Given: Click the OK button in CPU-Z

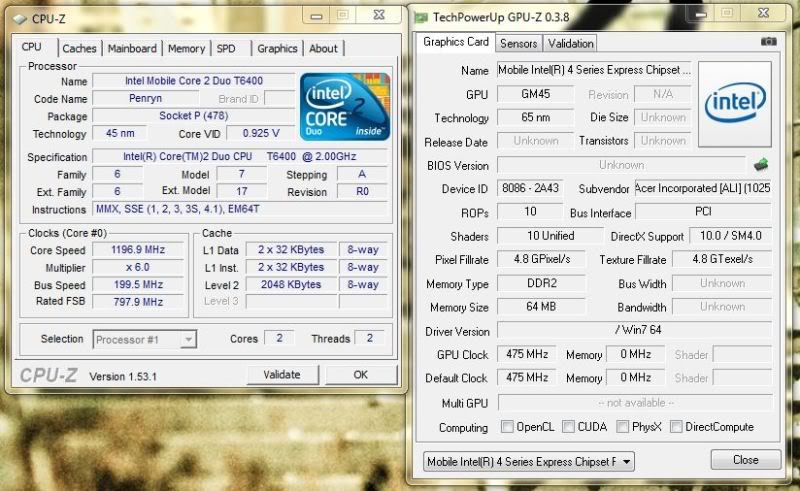Looking at the screenshot, I should 361,375.
